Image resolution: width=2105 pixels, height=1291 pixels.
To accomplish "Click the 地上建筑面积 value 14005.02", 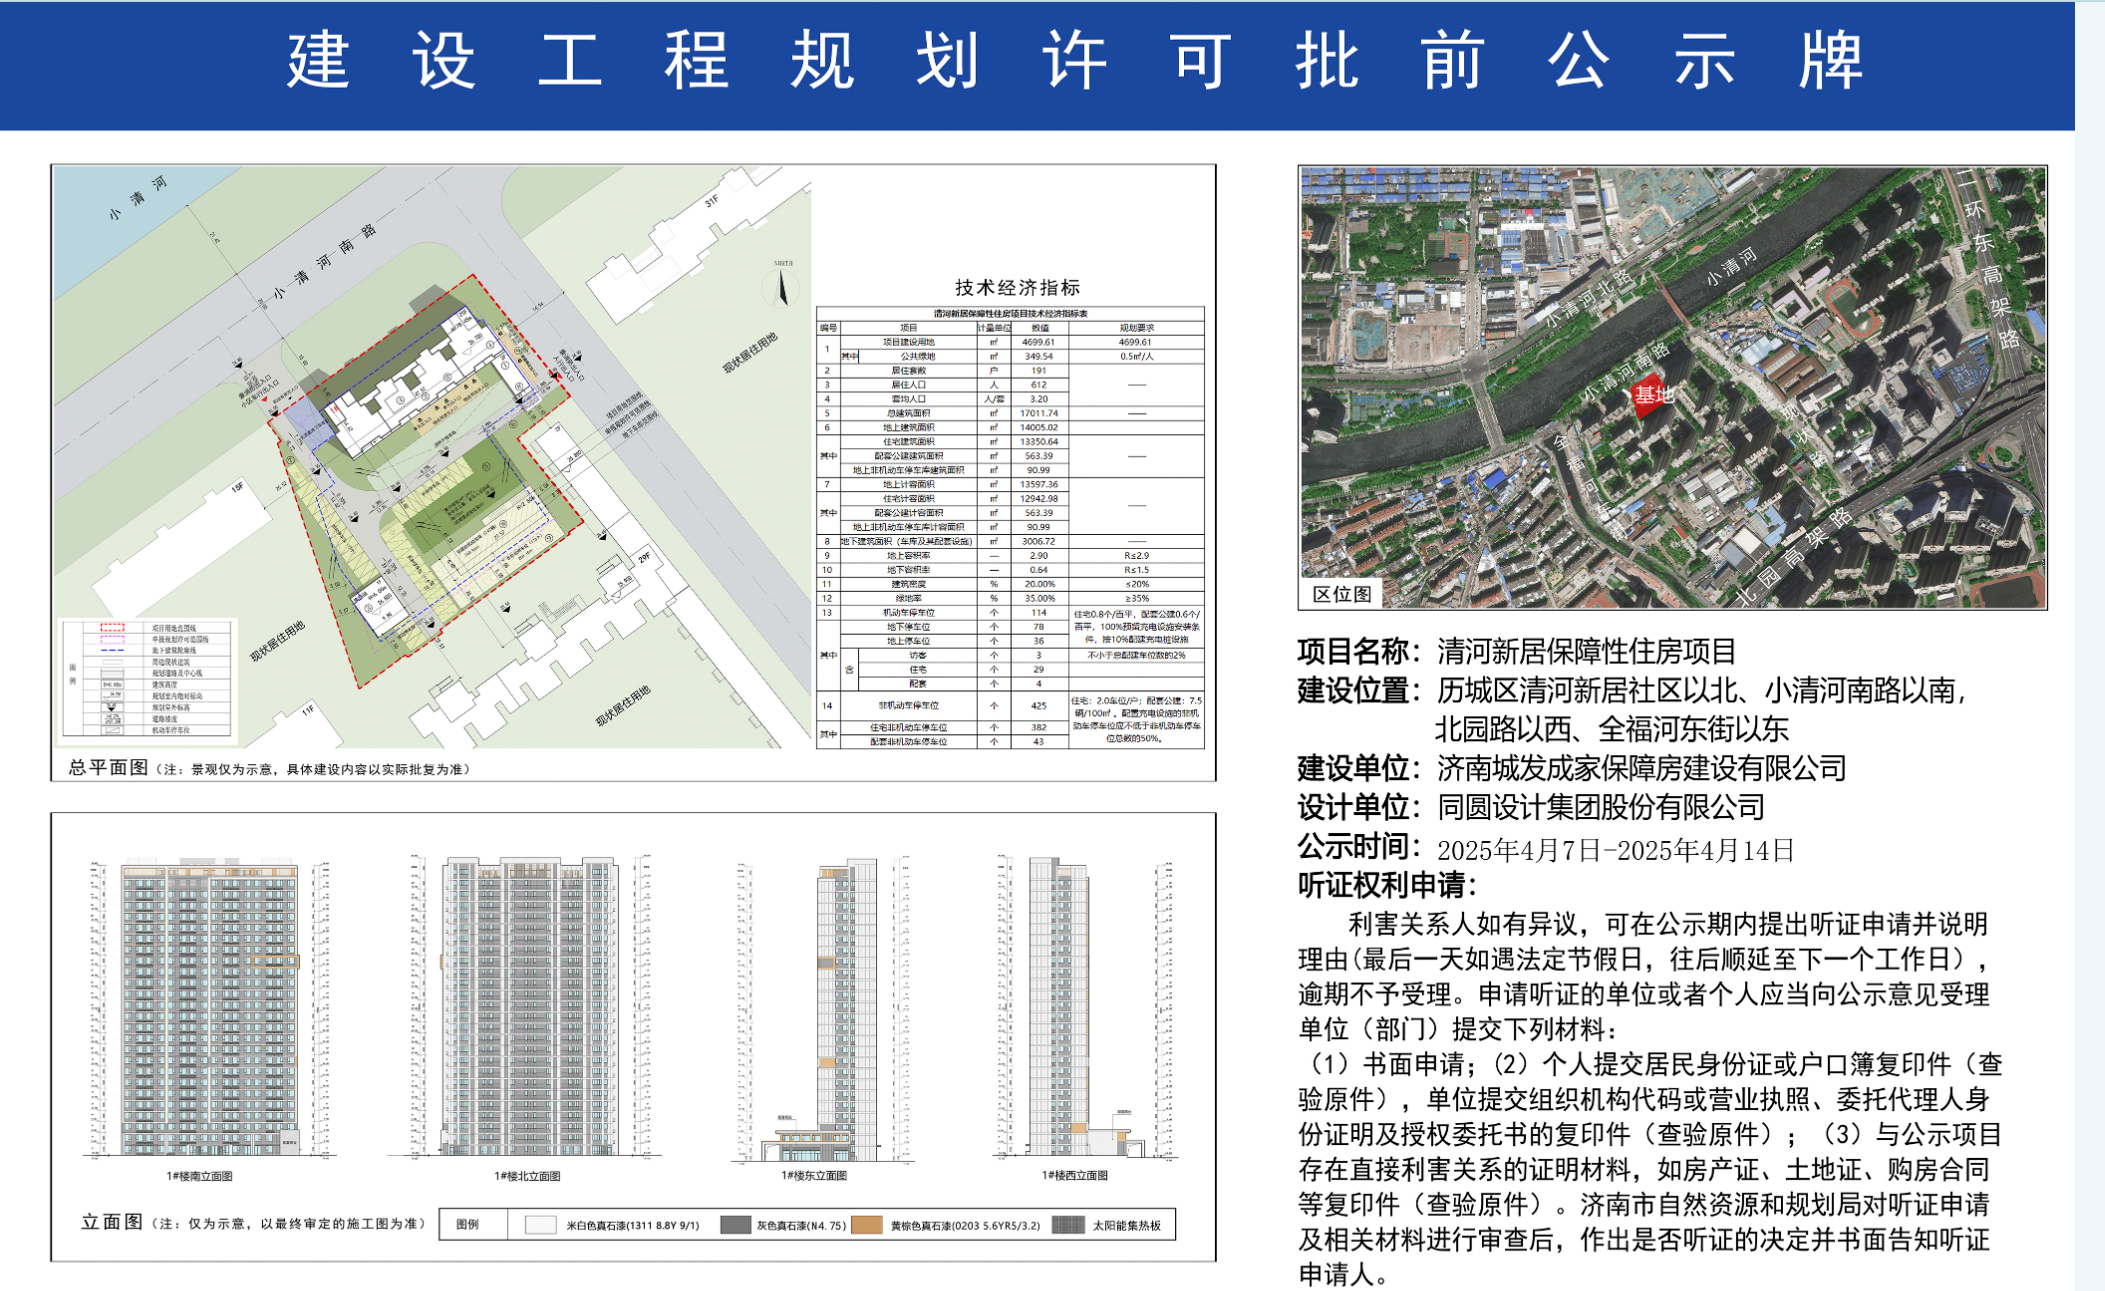I will click(1039, 427).
